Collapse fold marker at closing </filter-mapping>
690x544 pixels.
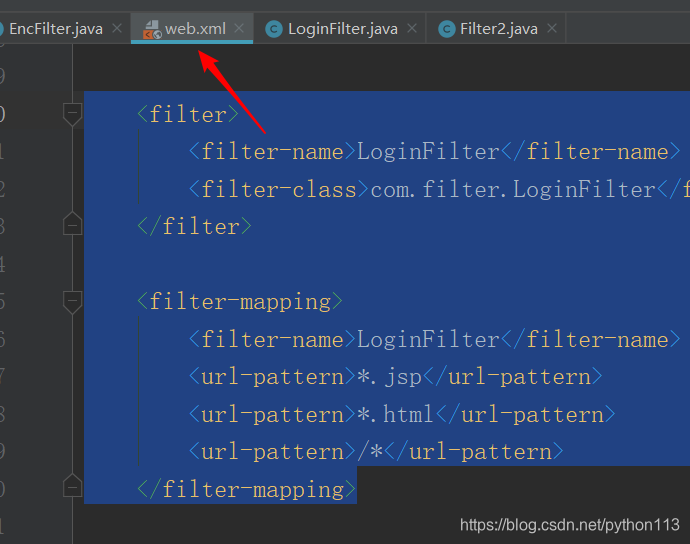point(73,486)
